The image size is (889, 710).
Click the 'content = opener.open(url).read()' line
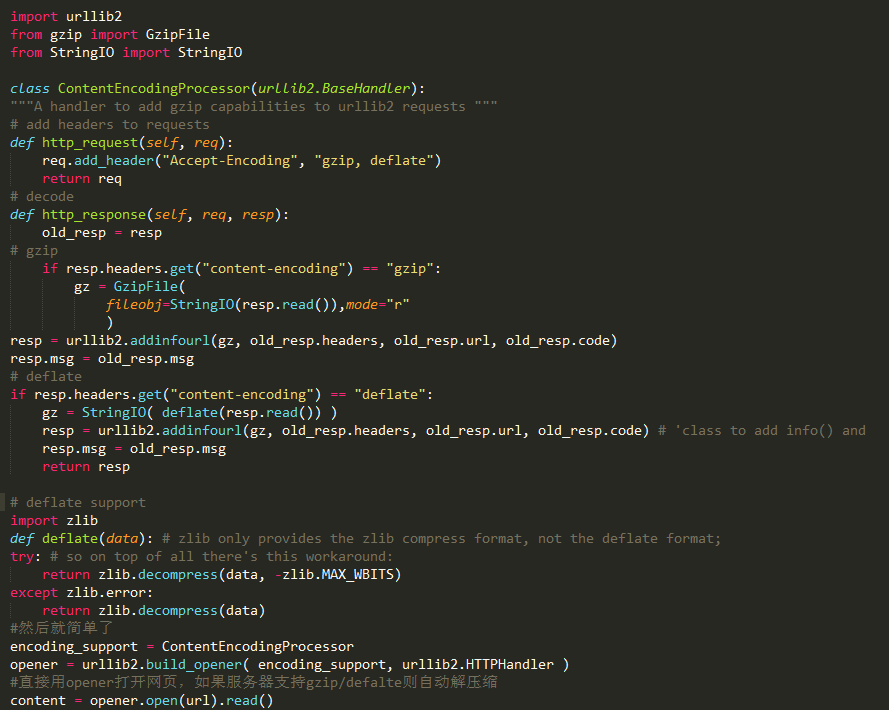(142, 701)
